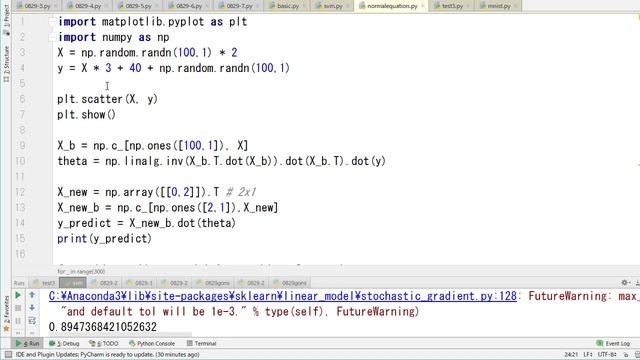640x360 pixels.
Task: Click the theta = np.linalg.inv line
Action: pos(222,161)
